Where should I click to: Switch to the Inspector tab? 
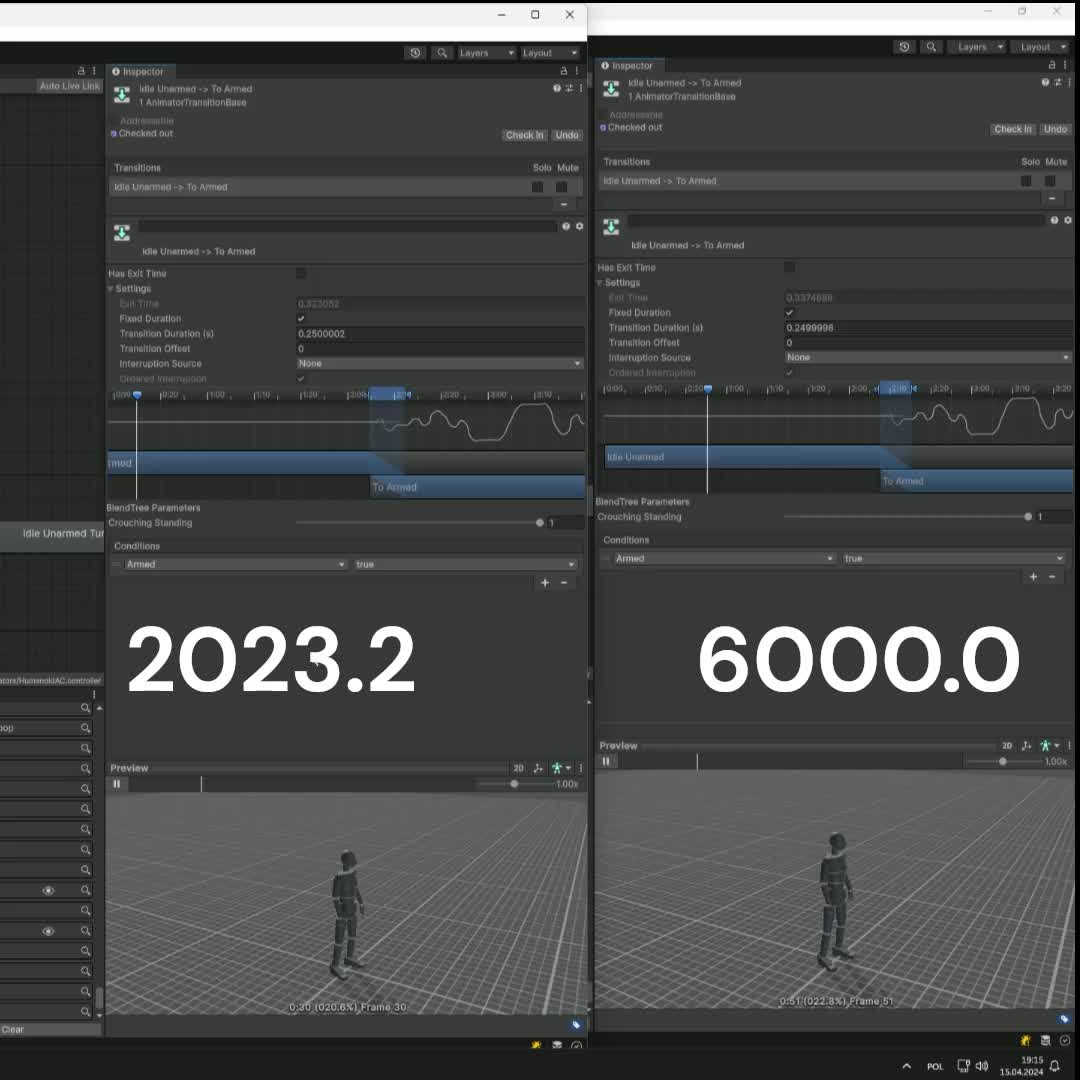pos(141,72)
